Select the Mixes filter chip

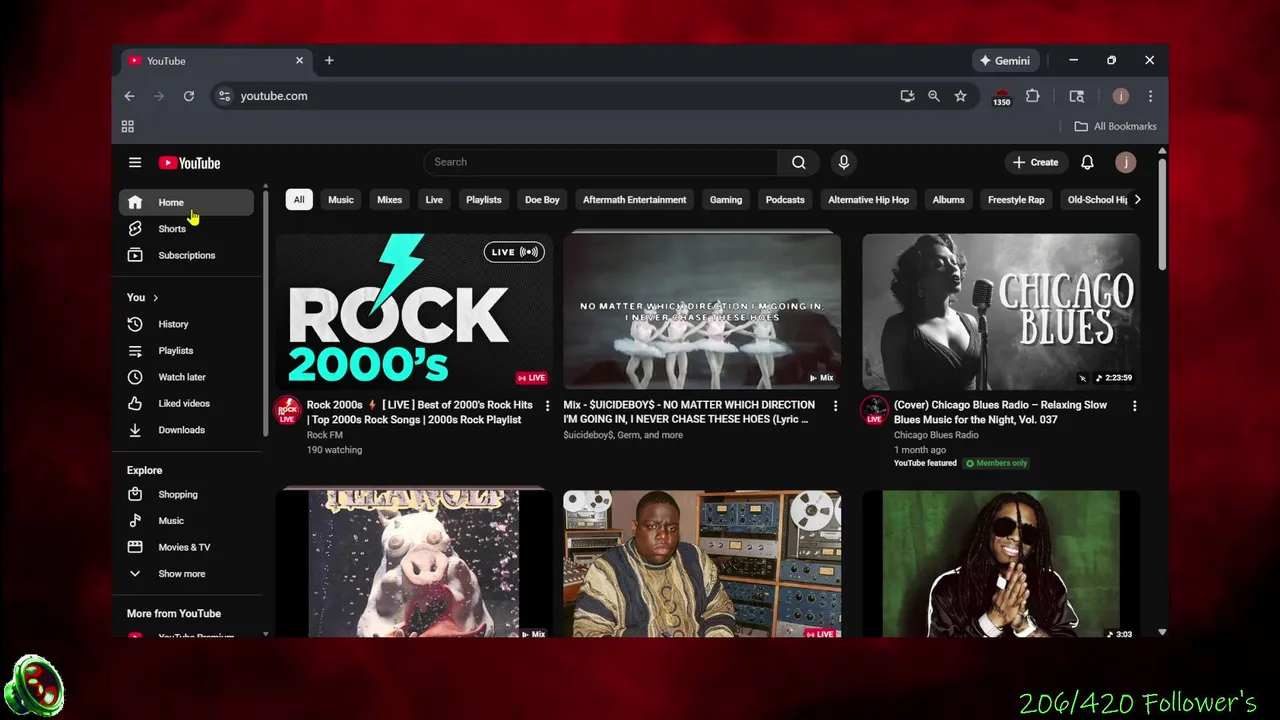[x=390, y=199]
